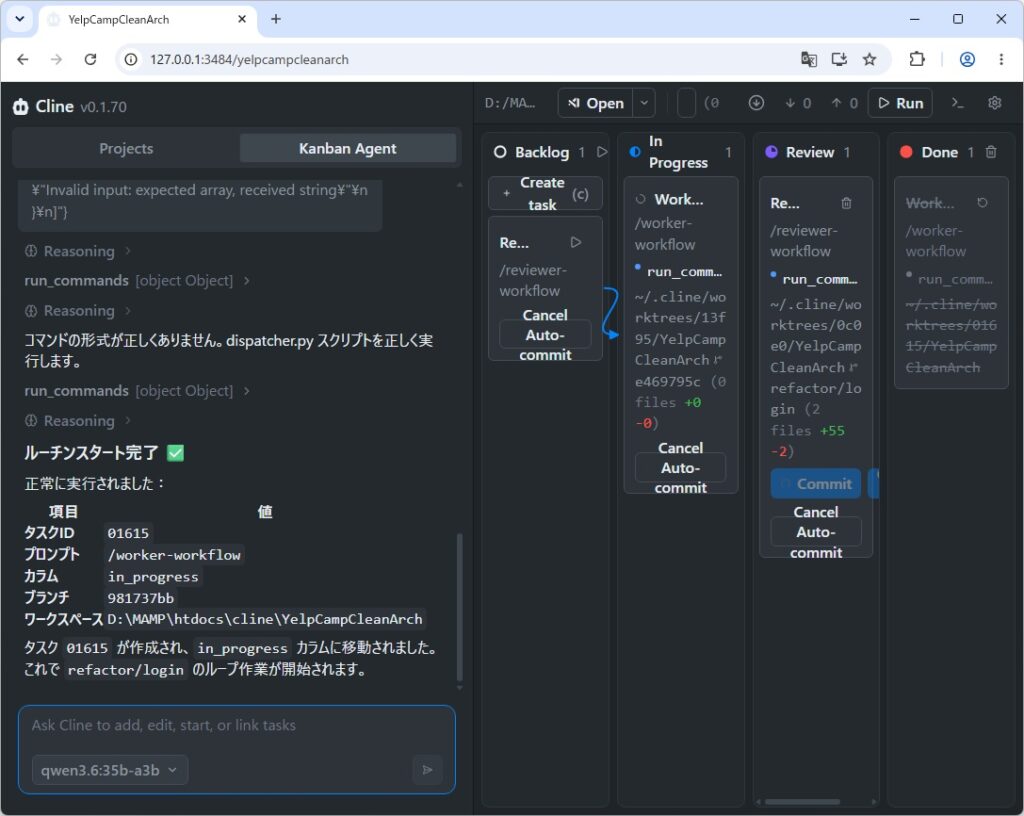1024x816 pixels.
Task: Open the terminal prompt icon
Action: click(957, 103)
